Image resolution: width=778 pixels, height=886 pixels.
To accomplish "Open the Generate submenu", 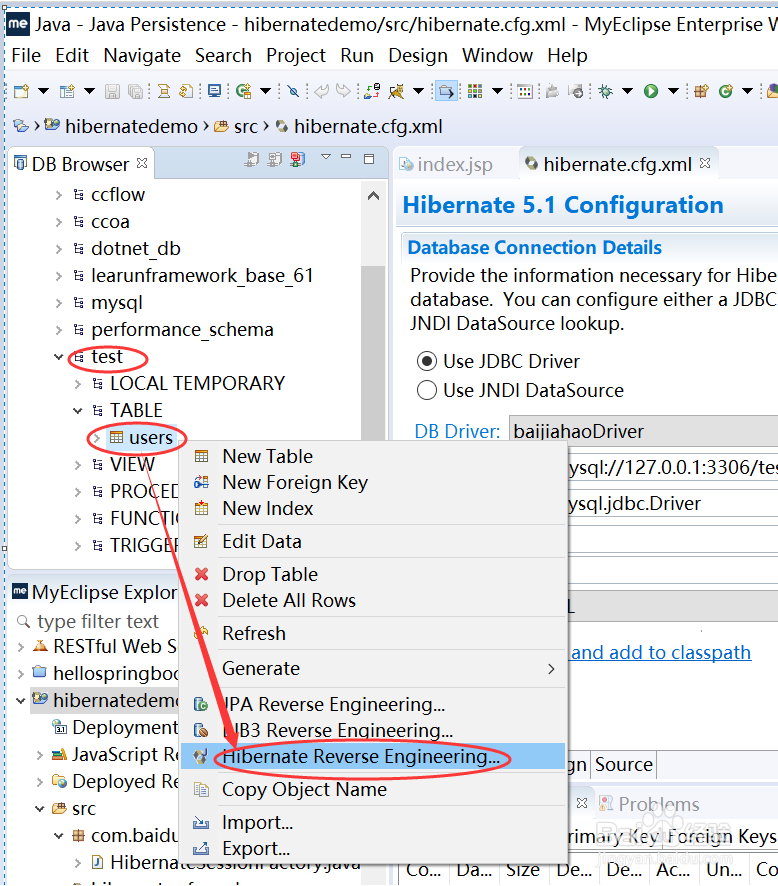I will tap(373, 668).
